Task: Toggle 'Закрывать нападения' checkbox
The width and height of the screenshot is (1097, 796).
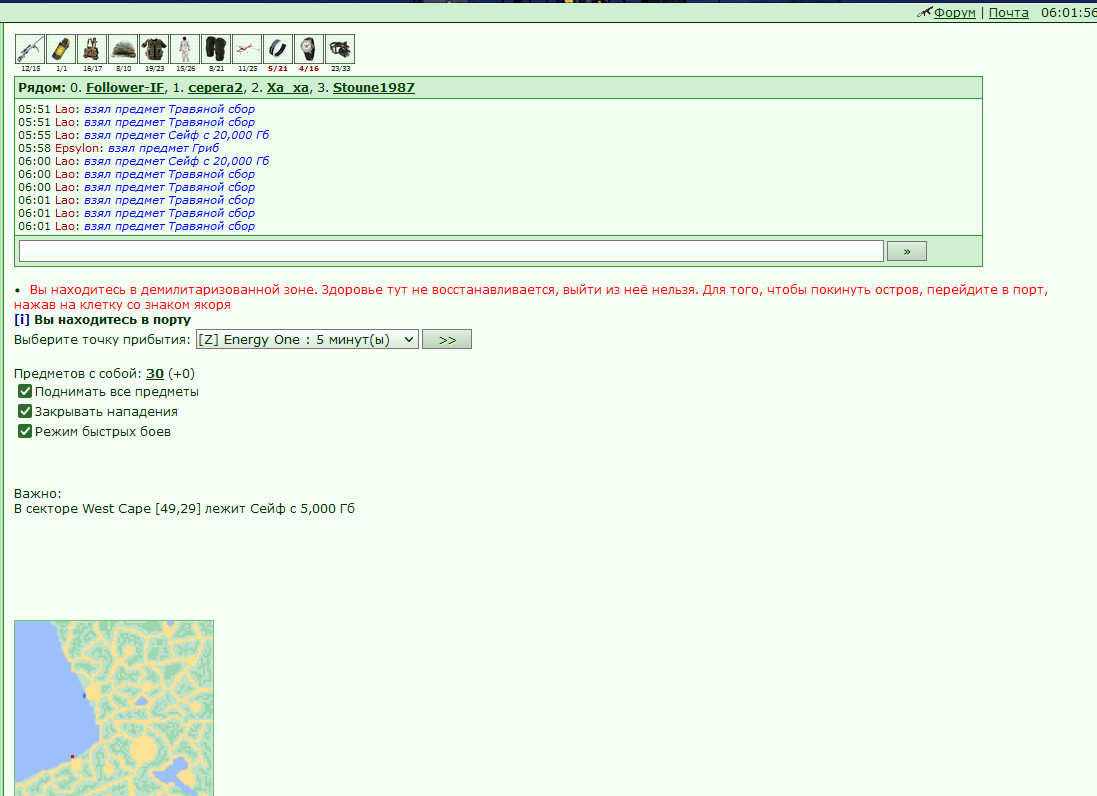Action: (x=25, y=411)
